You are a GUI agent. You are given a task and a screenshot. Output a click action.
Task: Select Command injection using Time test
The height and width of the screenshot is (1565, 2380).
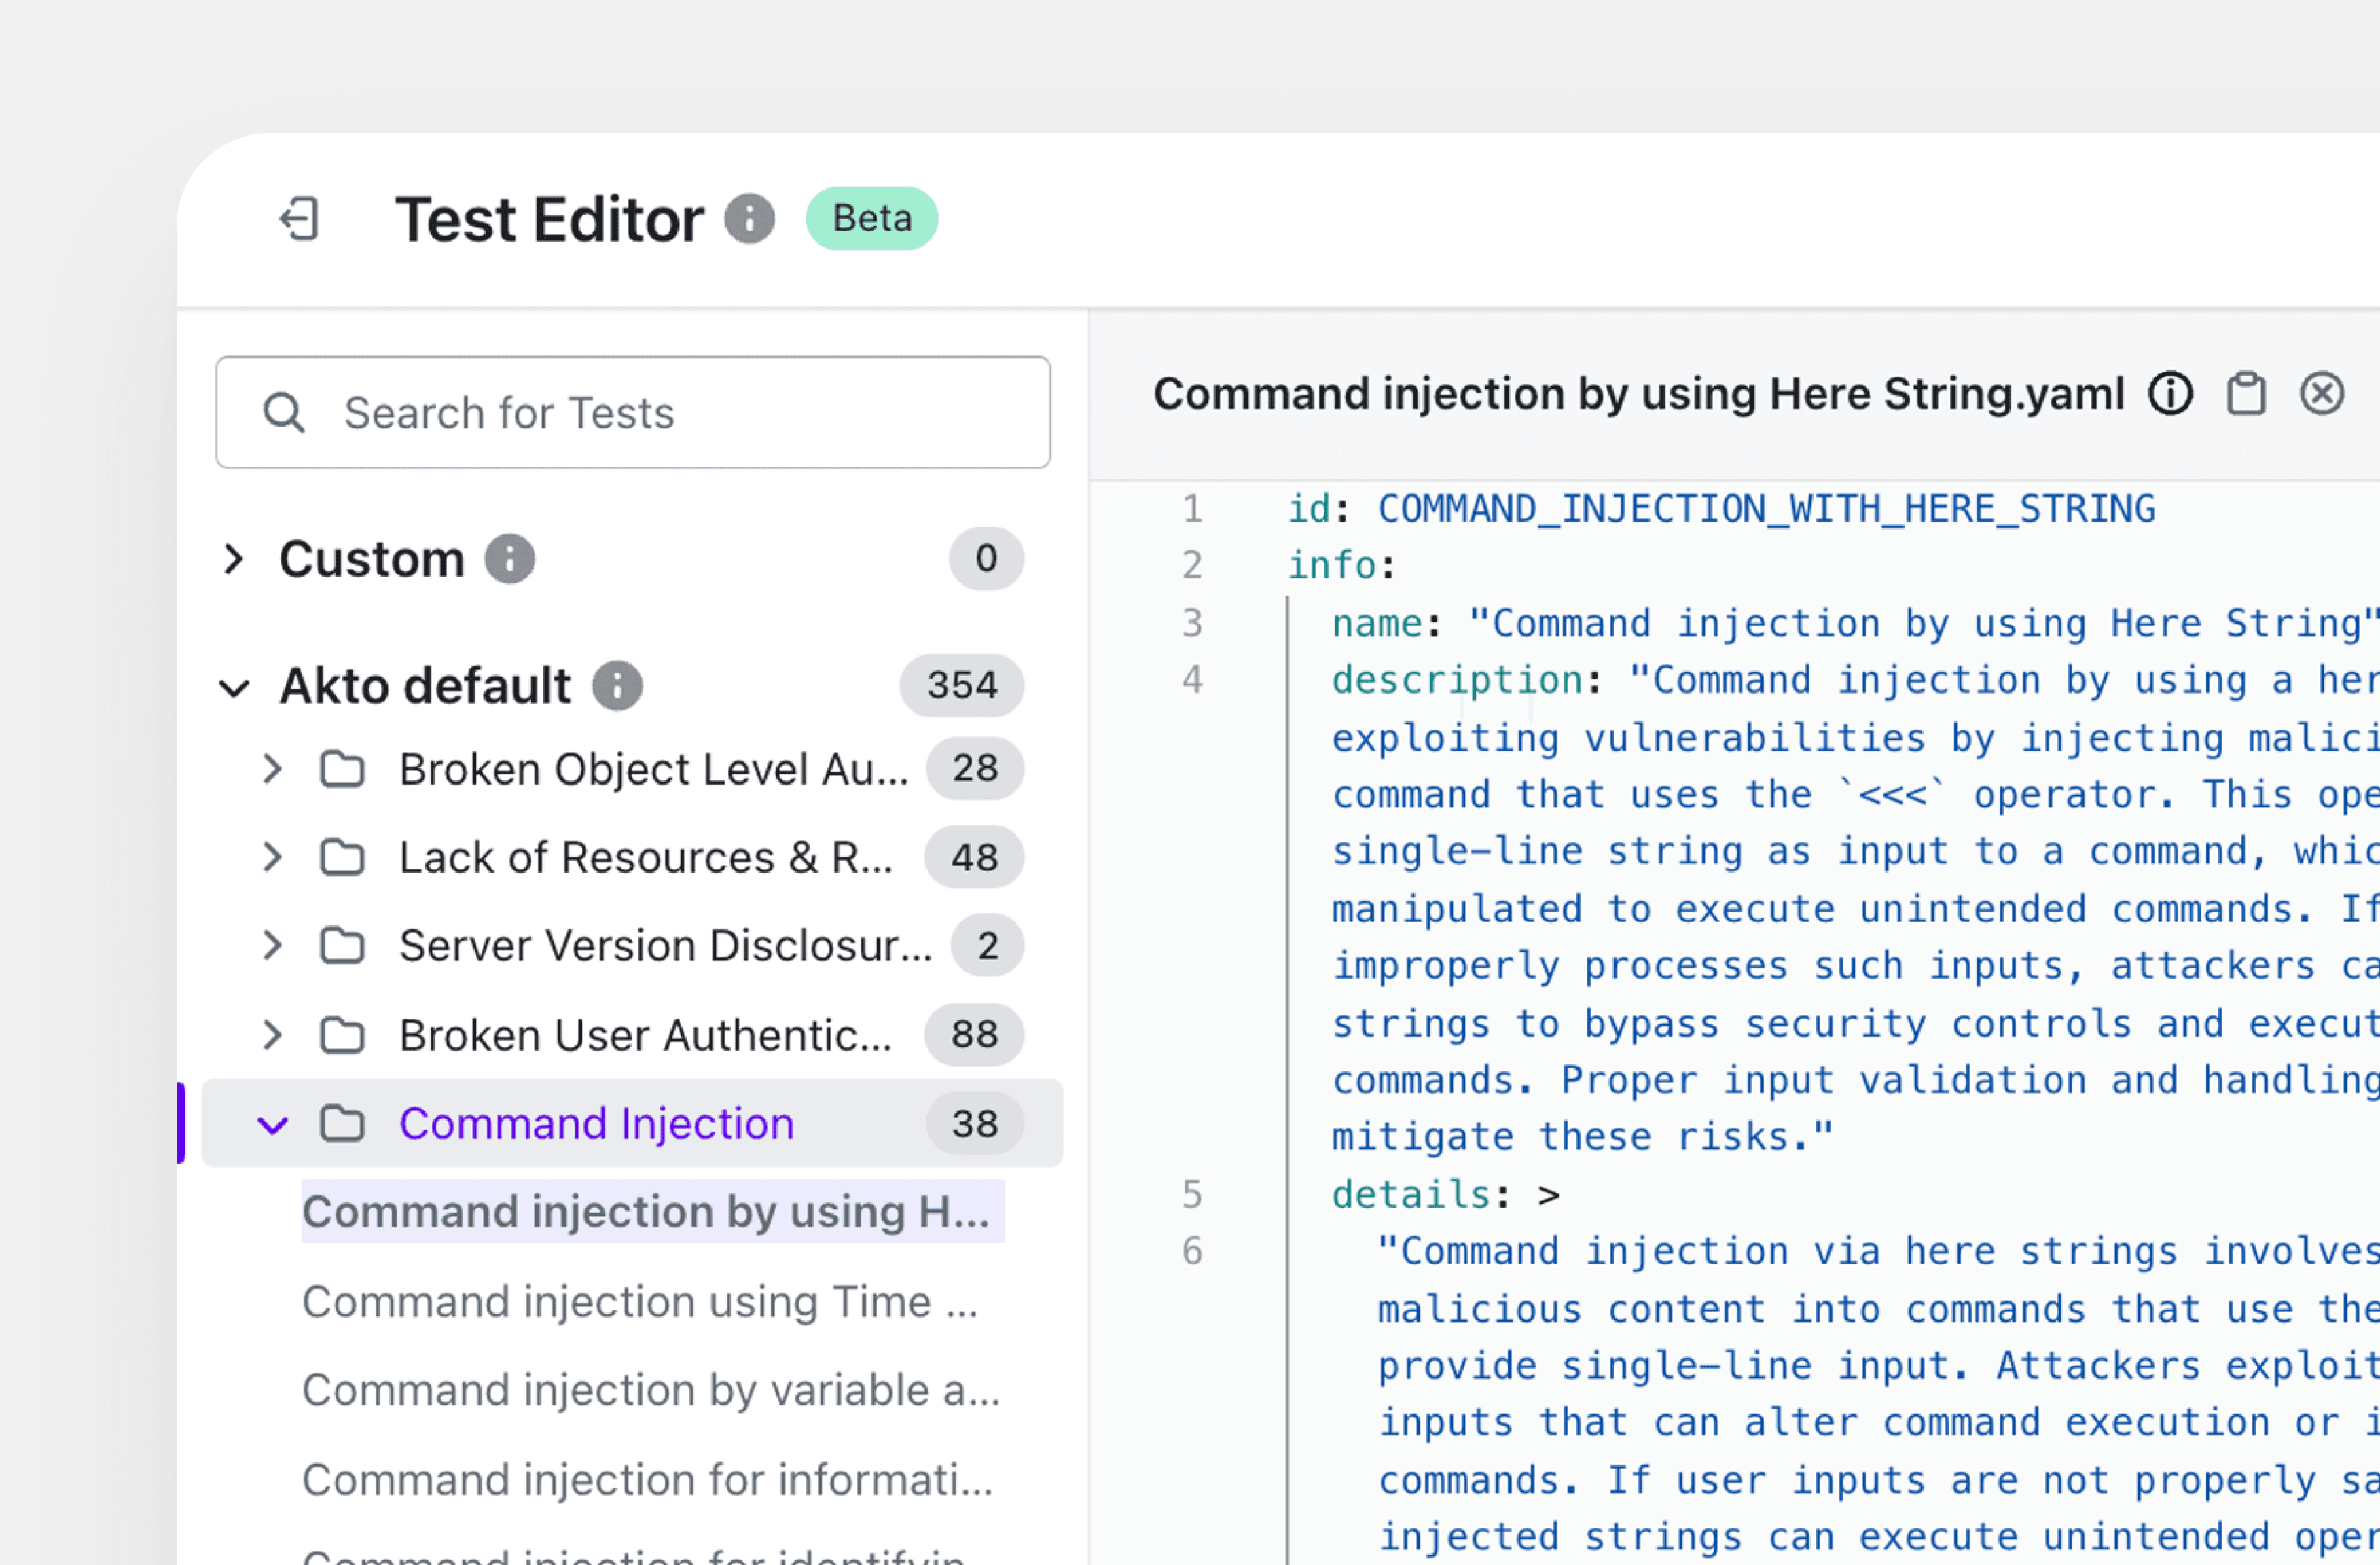[x=640, y=1302]
